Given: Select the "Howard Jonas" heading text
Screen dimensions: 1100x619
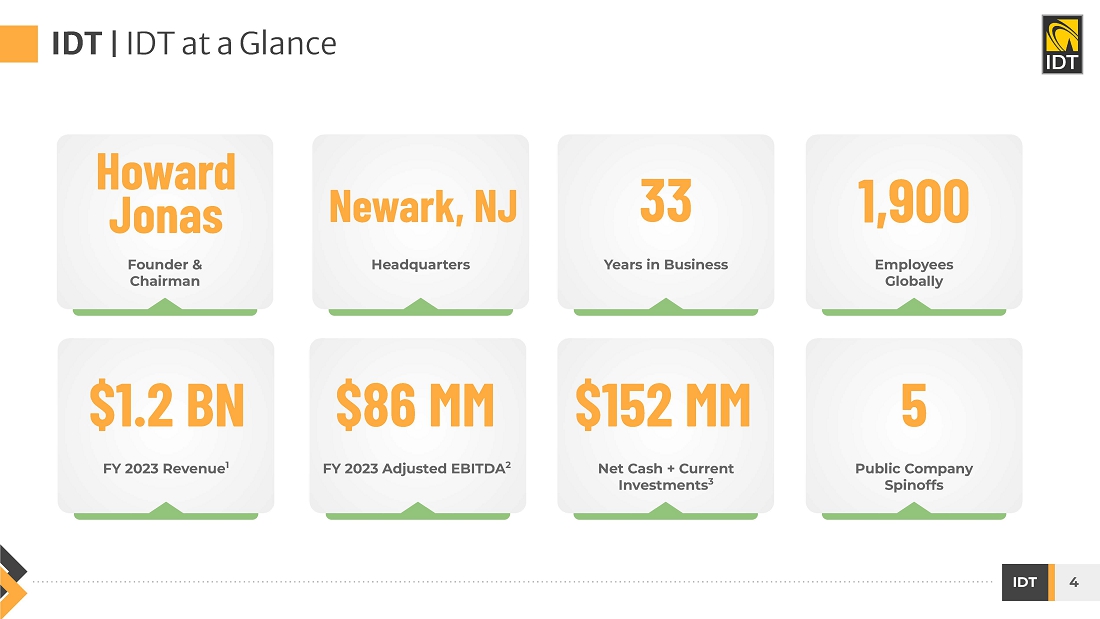Looking at the screenshot, I should (166, 193).
